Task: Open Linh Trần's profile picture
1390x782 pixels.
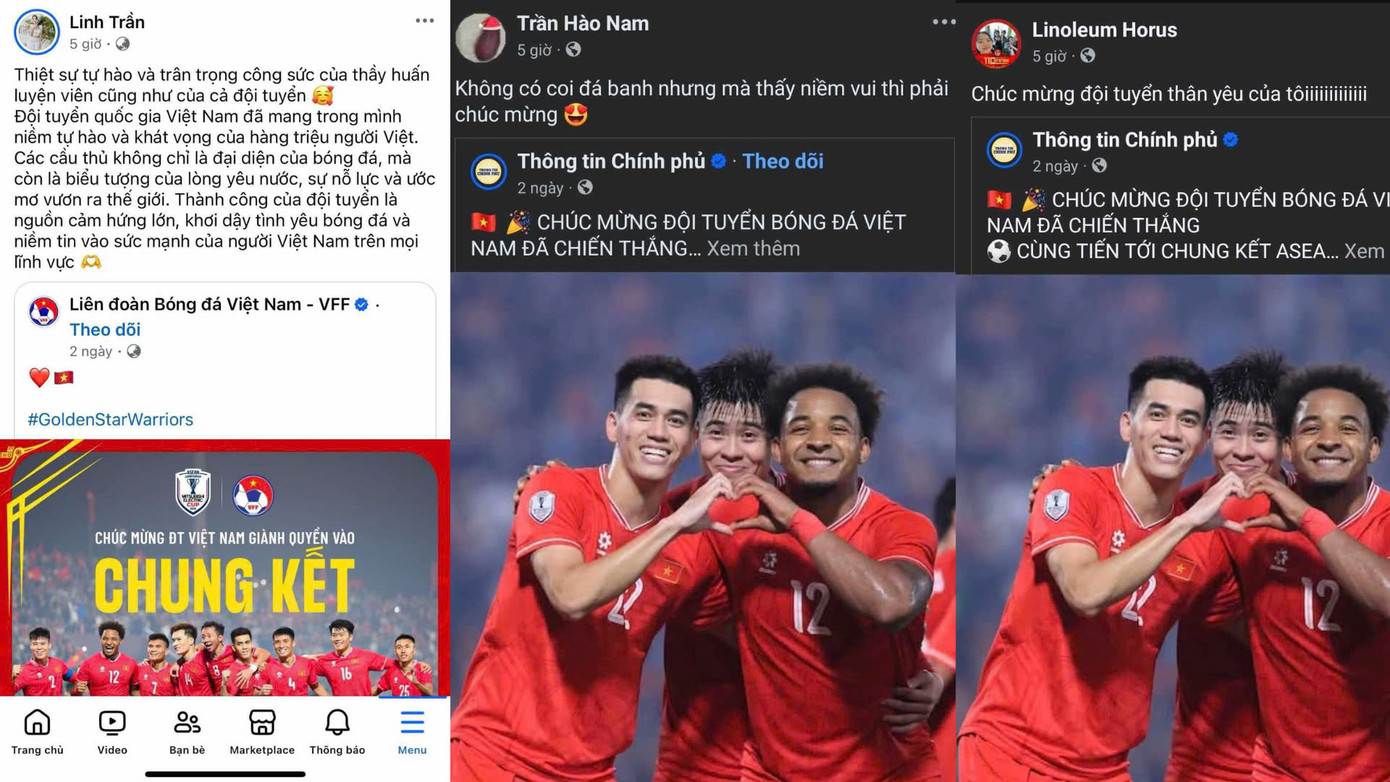Action: (37, 32)
